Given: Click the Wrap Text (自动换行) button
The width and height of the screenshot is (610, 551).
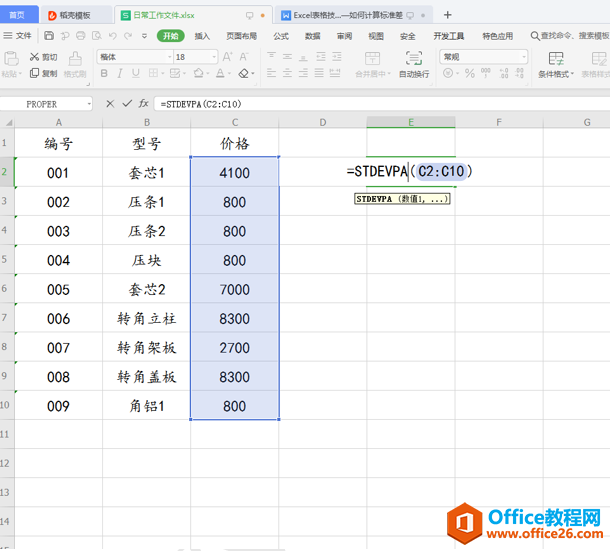Looking at the screenshot, I should [414, 64].
